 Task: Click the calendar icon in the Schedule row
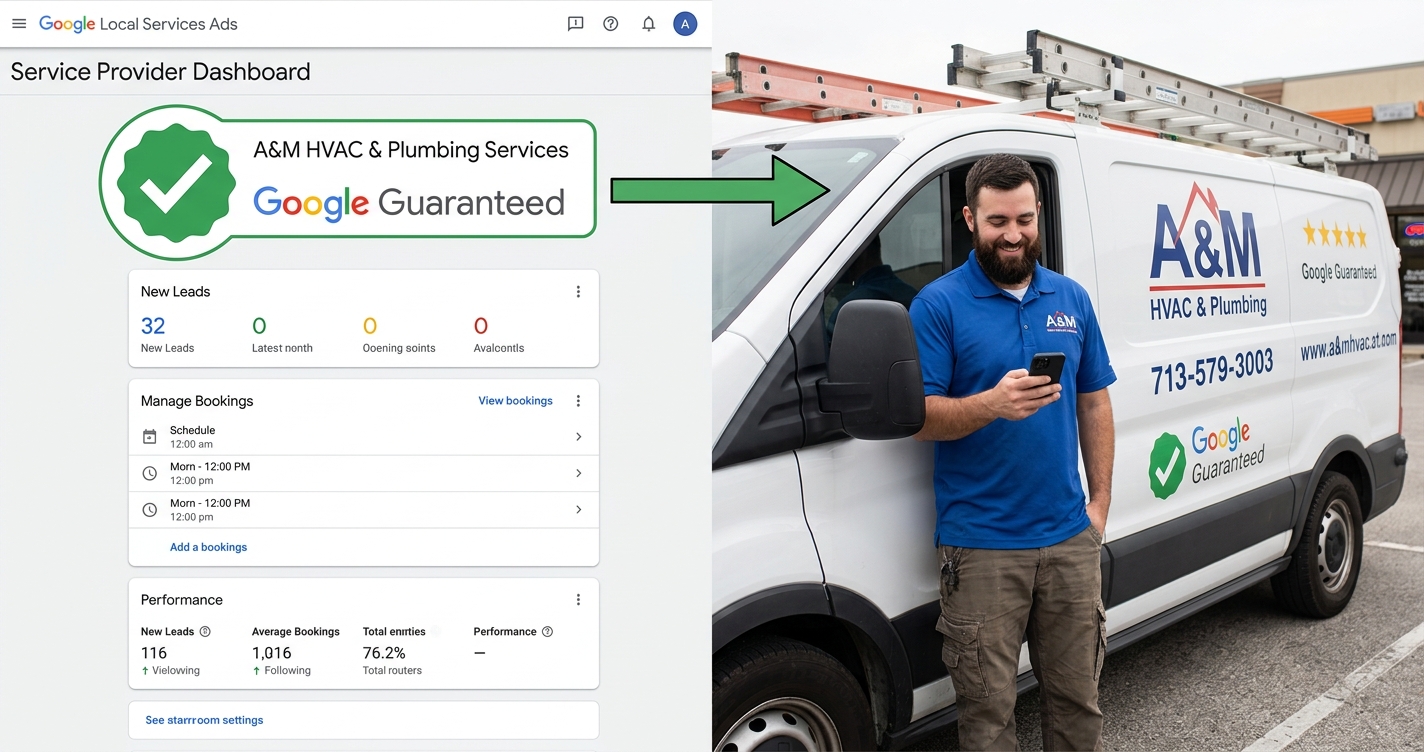(150, 437)
